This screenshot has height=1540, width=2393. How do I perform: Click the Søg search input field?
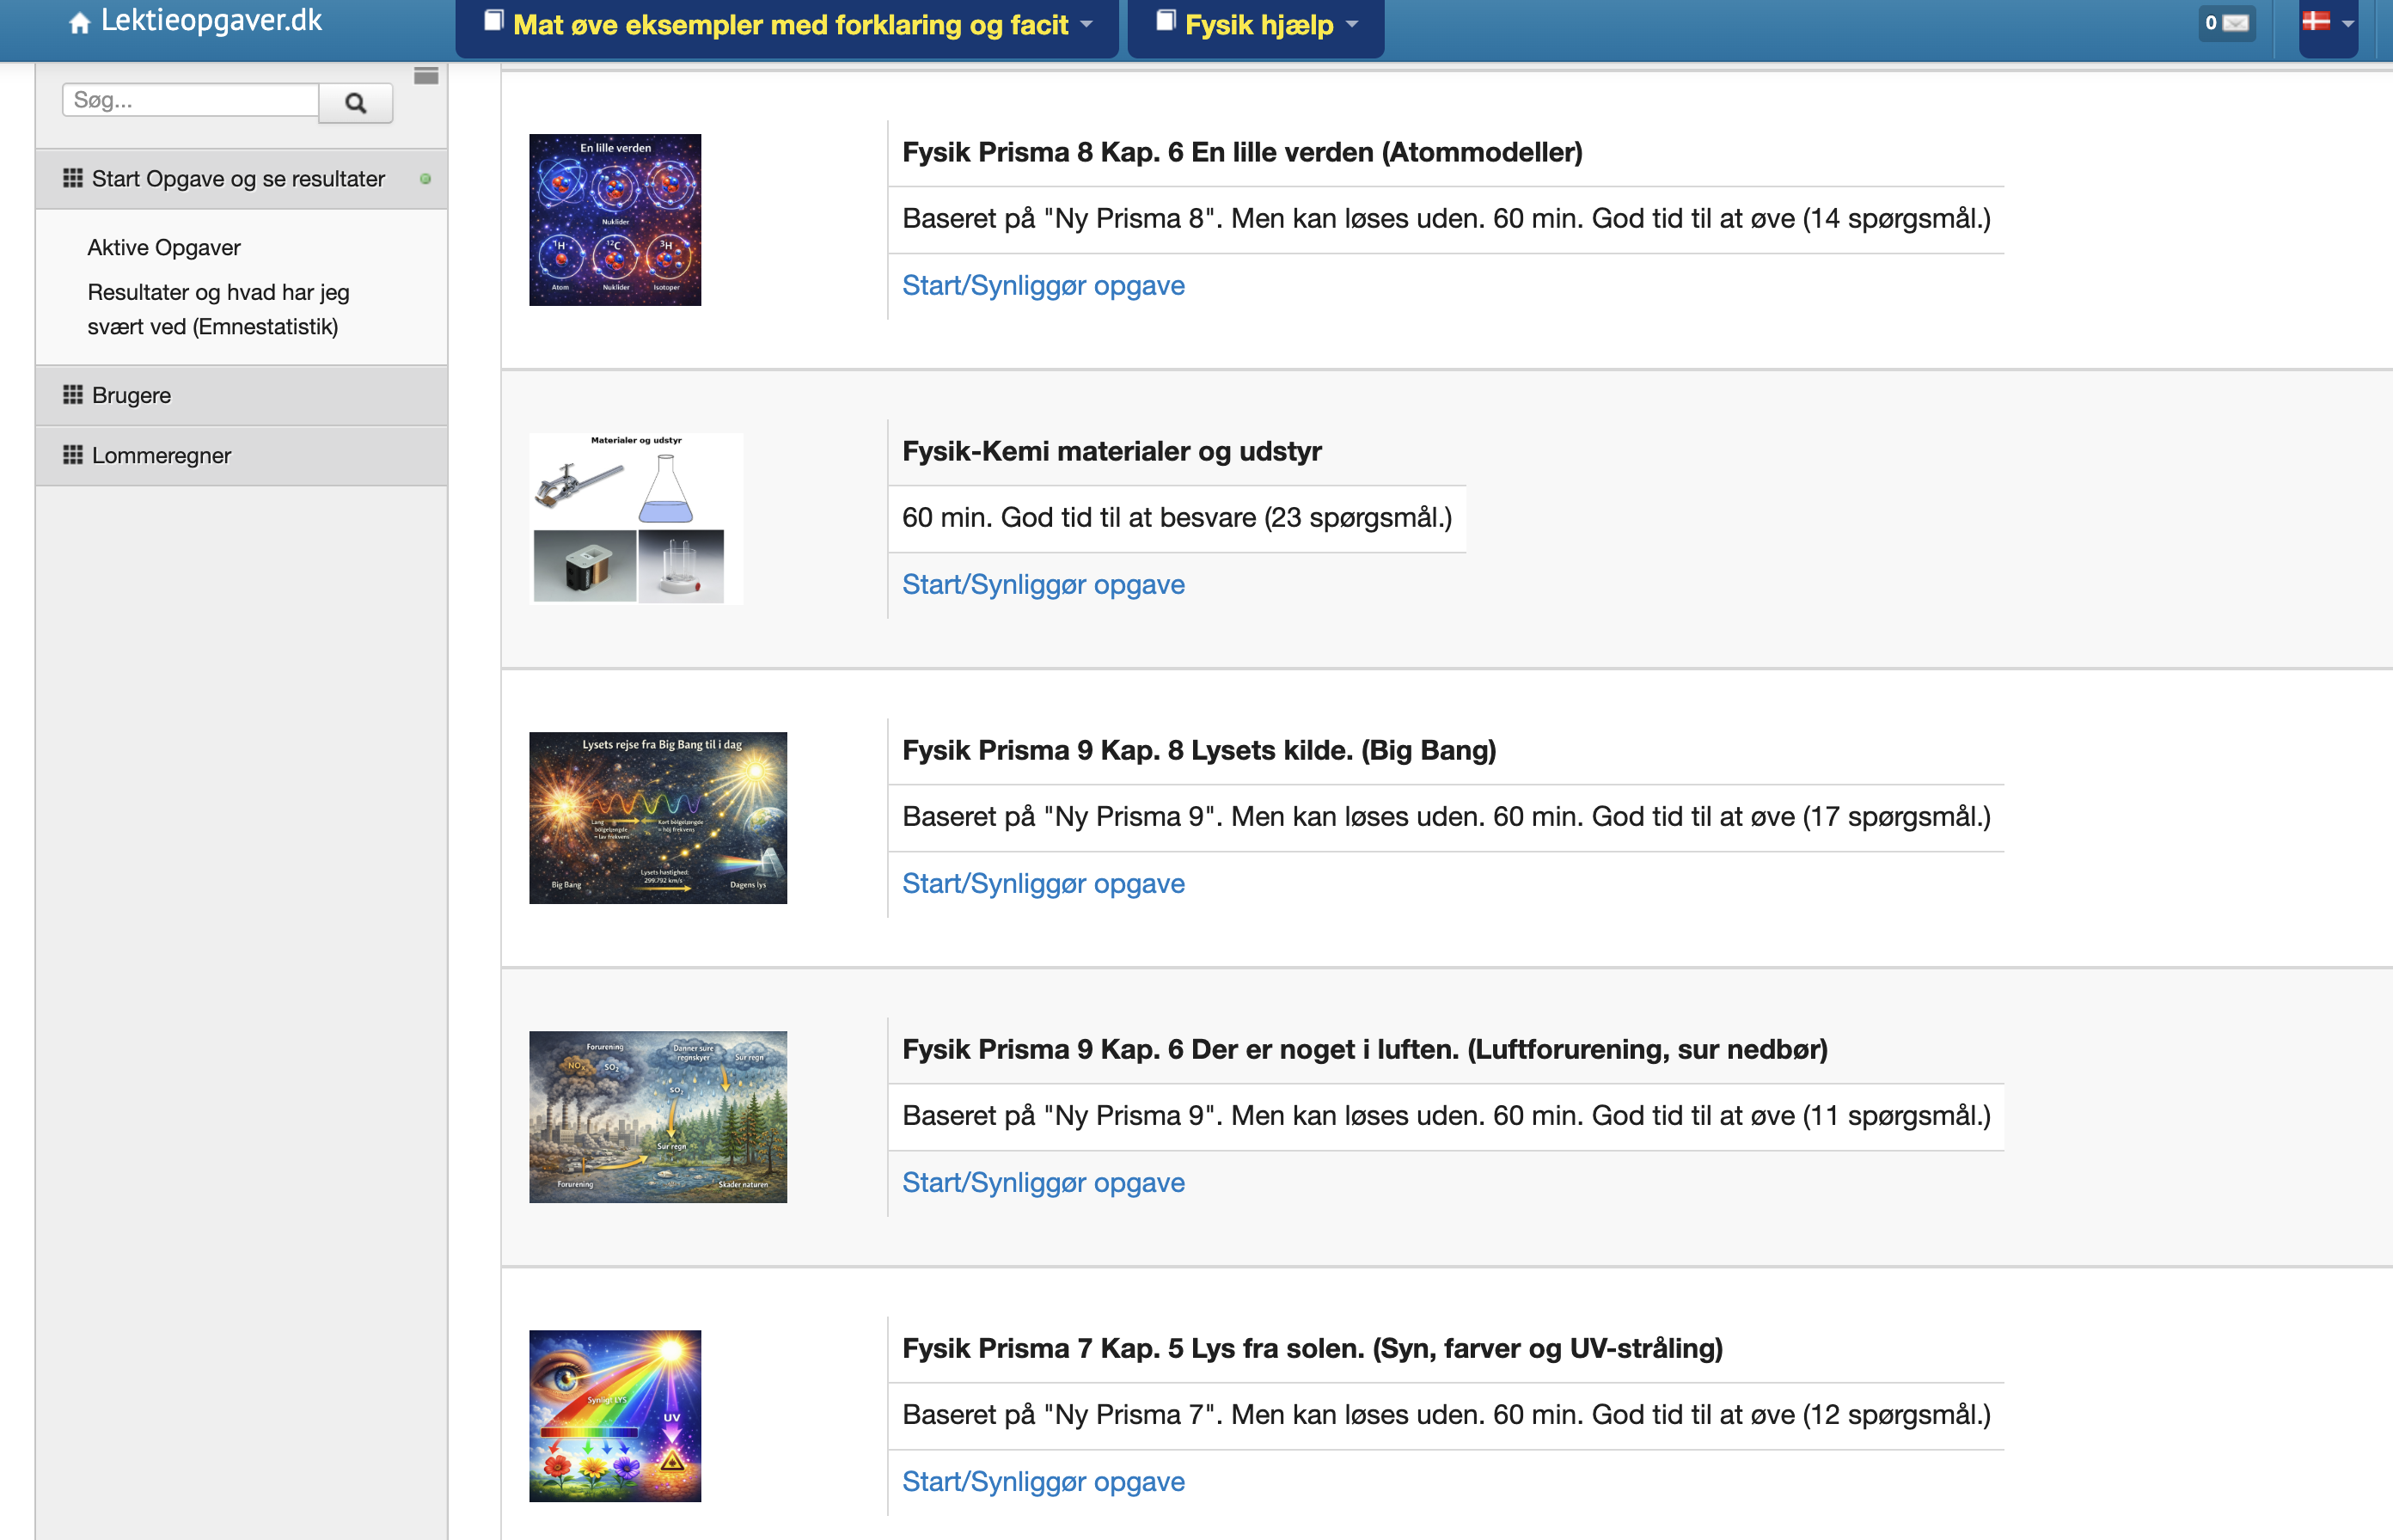tap(190, 100)
